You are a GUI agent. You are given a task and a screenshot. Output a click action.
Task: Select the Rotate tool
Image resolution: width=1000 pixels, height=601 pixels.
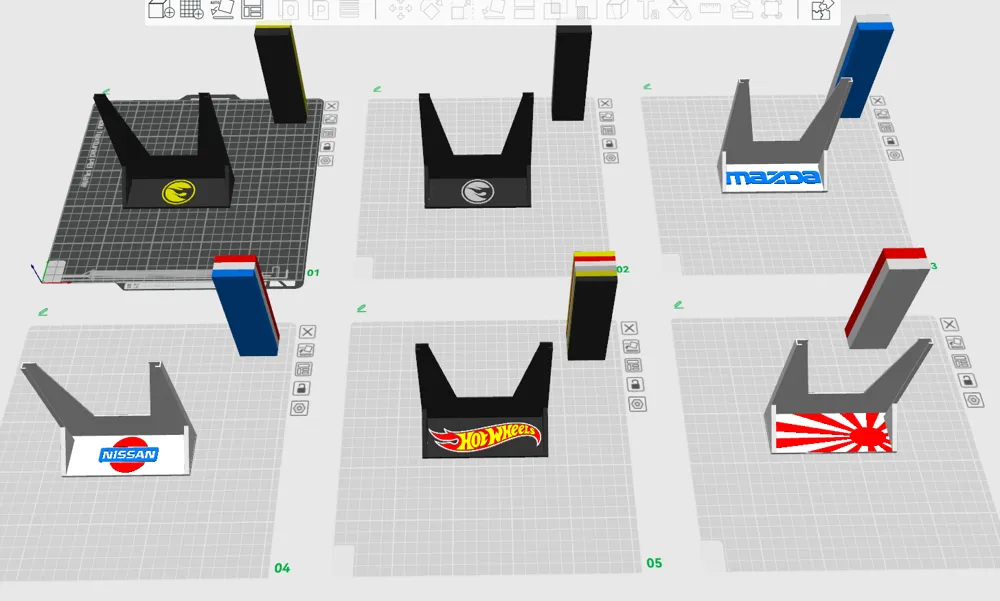[x=432, y=10]
